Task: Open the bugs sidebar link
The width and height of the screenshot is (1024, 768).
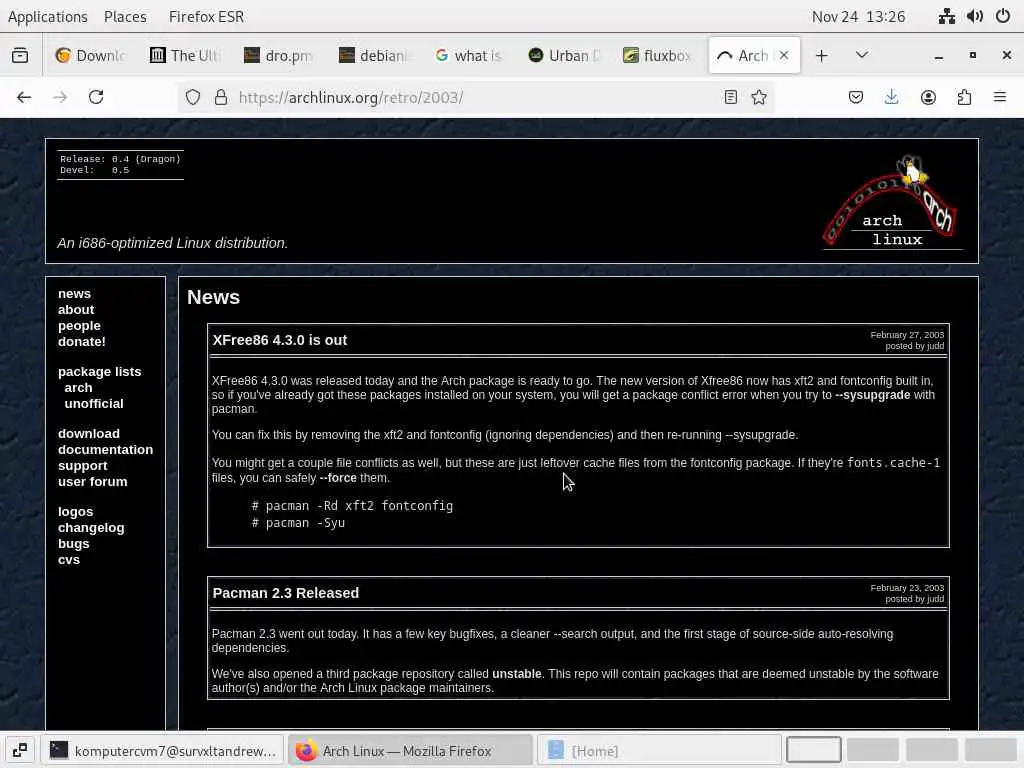Action: [x=73, y=543]
